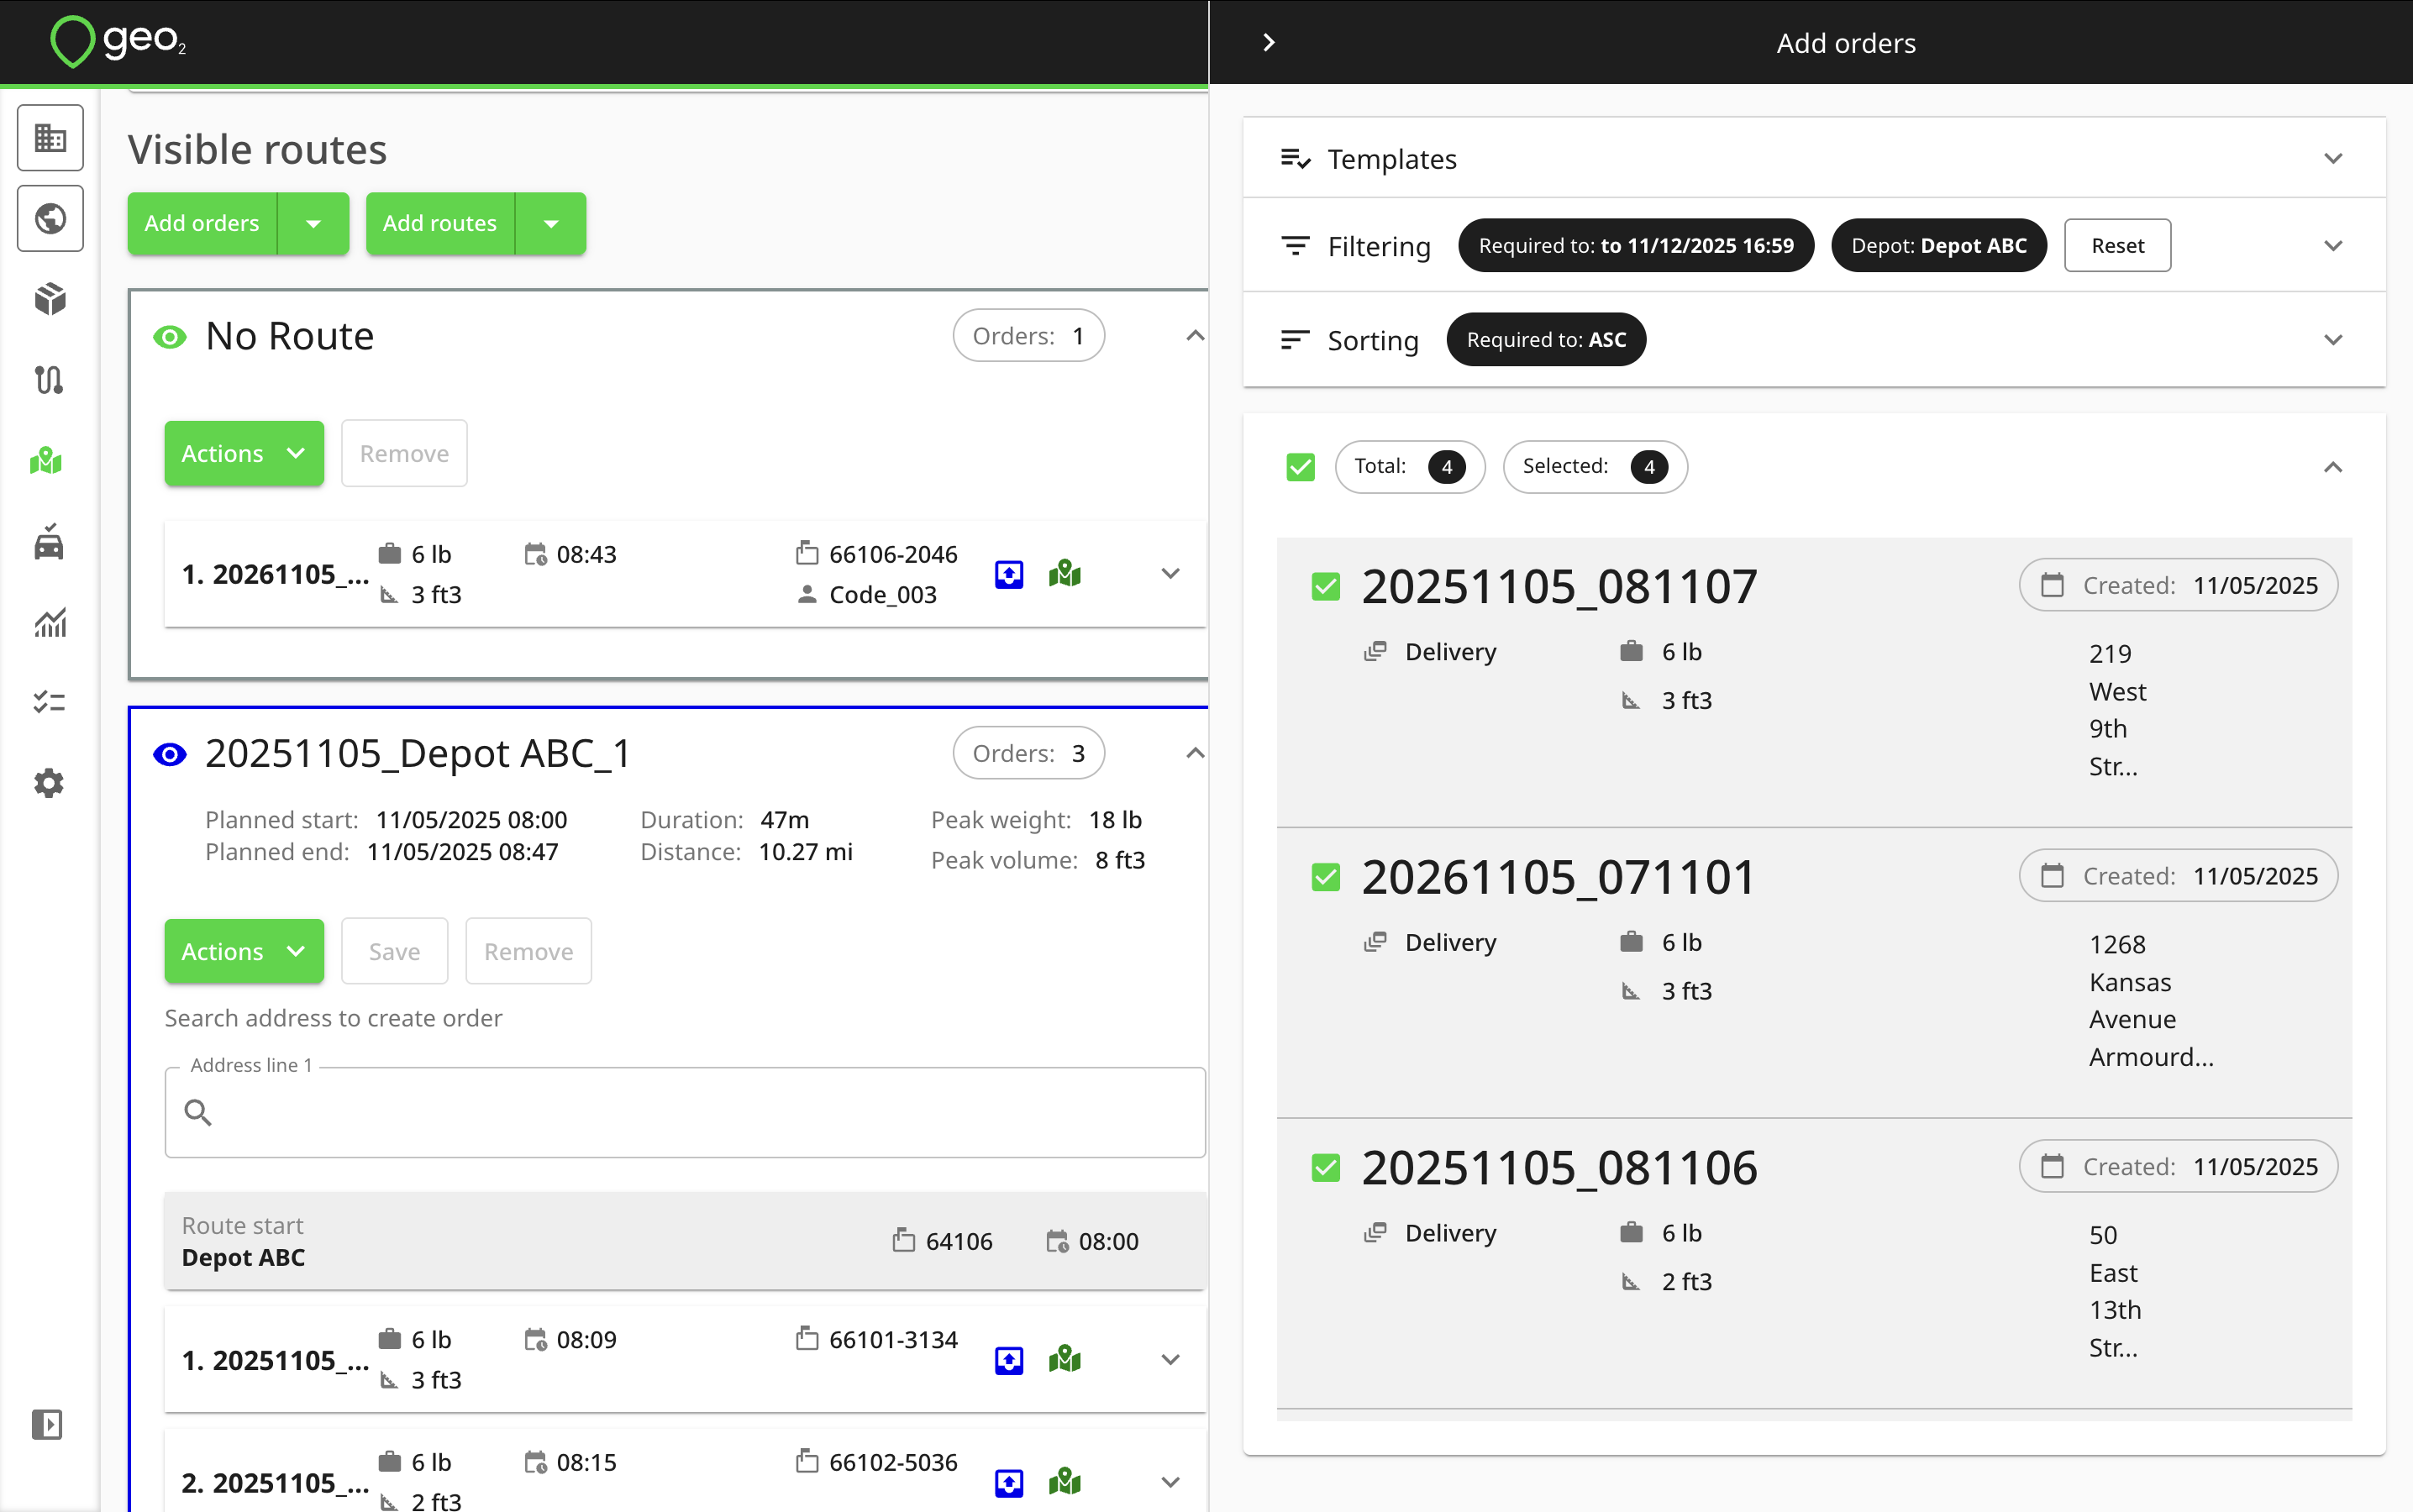Open the settings gear sidebar icon
This screenshot has width=2413, height=1512.
[50, 783]
